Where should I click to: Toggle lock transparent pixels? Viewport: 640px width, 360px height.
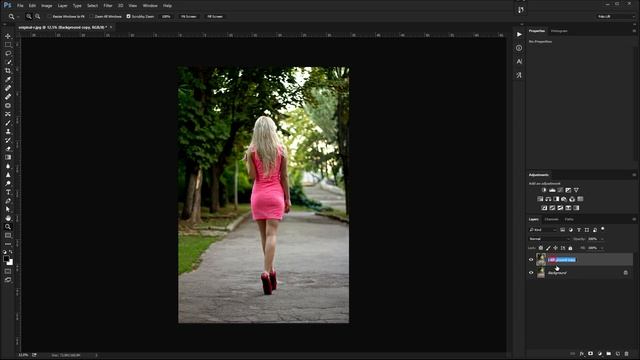[541, 248]
